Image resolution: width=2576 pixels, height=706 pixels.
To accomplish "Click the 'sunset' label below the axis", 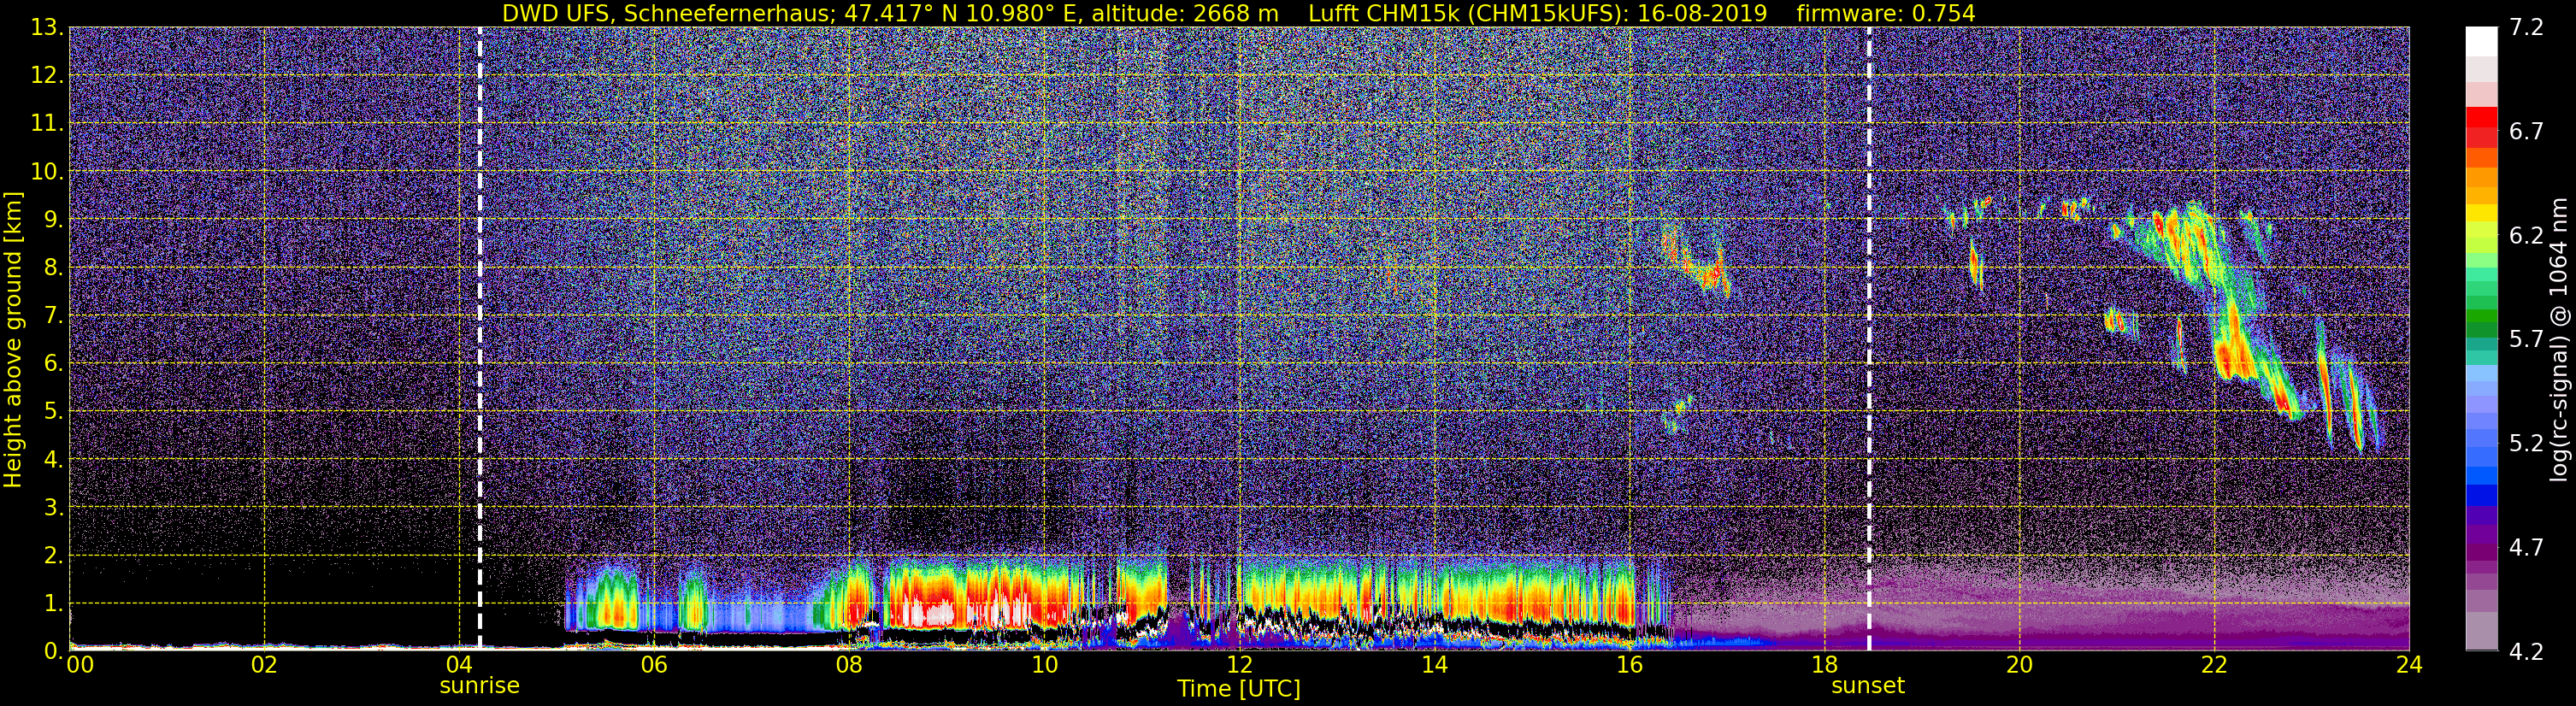I will pos(1868,686).
